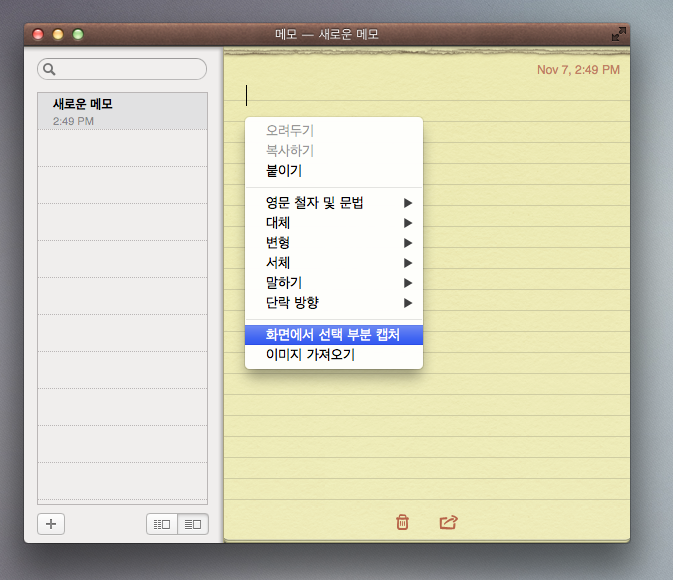Select 새로운 메모 note in list

click(122, 111)
